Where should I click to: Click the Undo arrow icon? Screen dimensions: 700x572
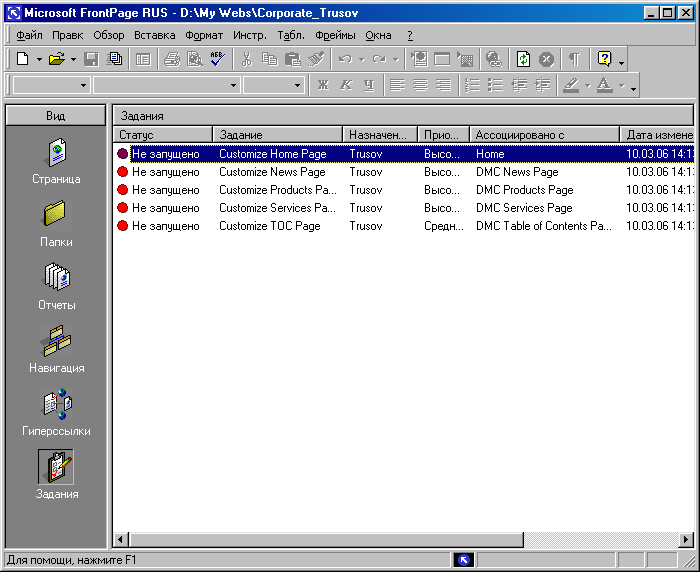[x=345, y=59]
